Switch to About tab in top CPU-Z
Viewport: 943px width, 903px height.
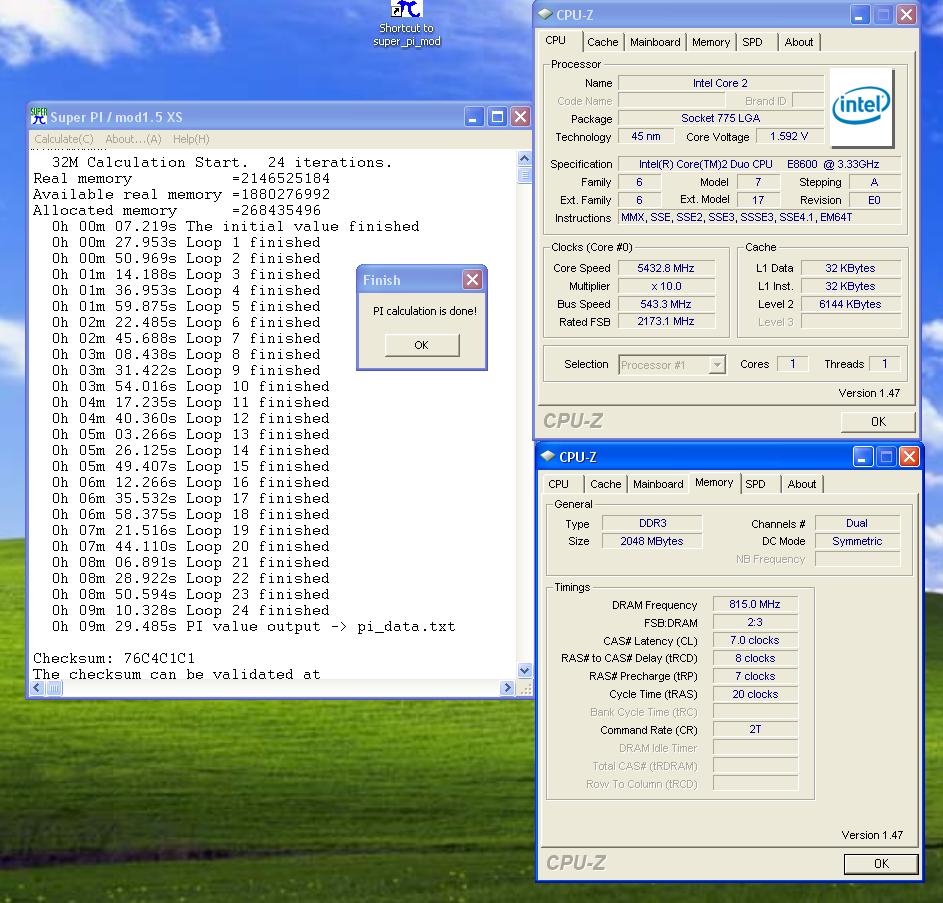[x=799, y=42]
